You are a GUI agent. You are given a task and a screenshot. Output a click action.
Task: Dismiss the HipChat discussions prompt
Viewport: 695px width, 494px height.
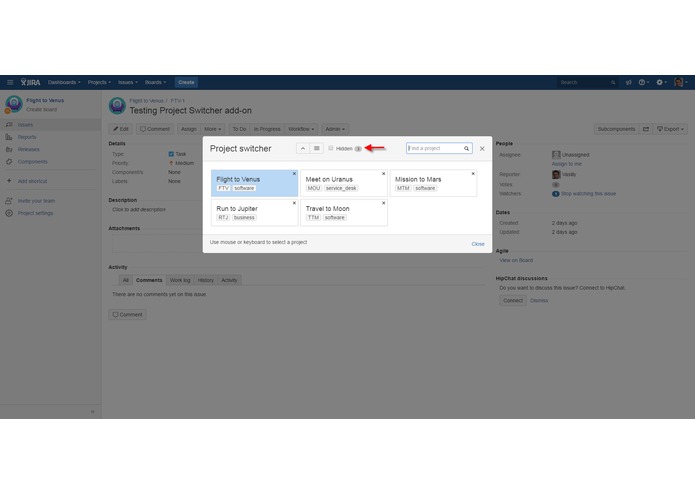(539, 300)
